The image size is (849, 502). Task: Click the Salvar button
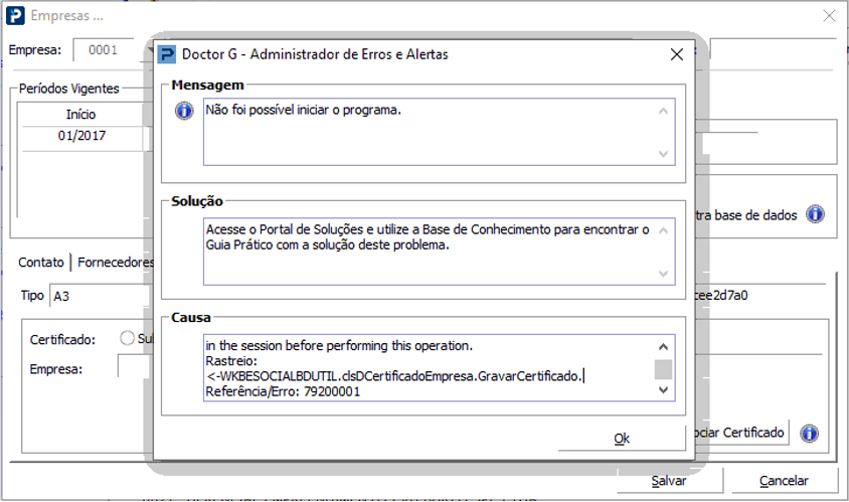pyautogui.click(x=669, y=480)
